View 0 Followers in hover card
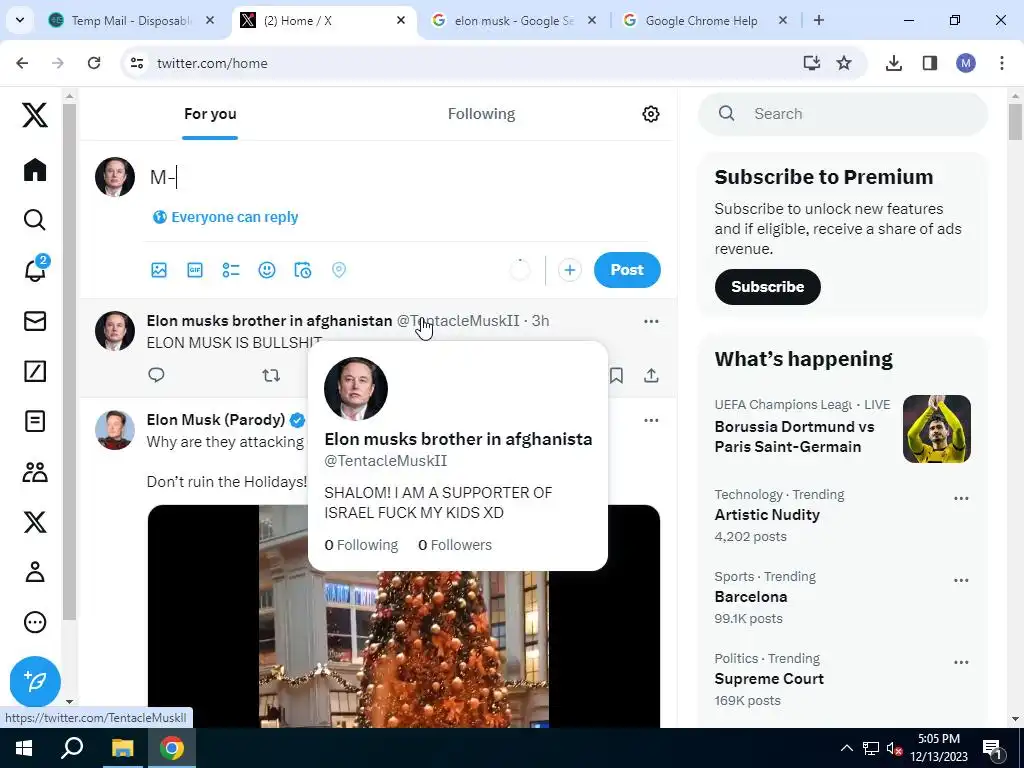 (455, 545)
